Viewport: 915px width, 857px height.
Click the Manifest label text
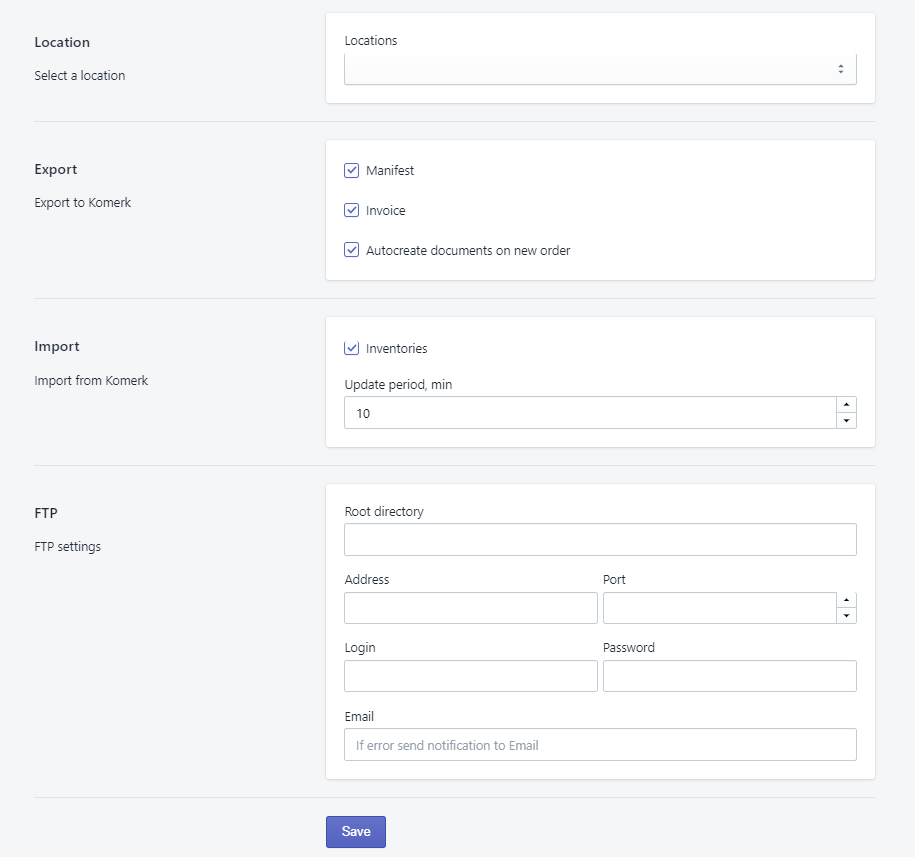[x=390, y=171]
